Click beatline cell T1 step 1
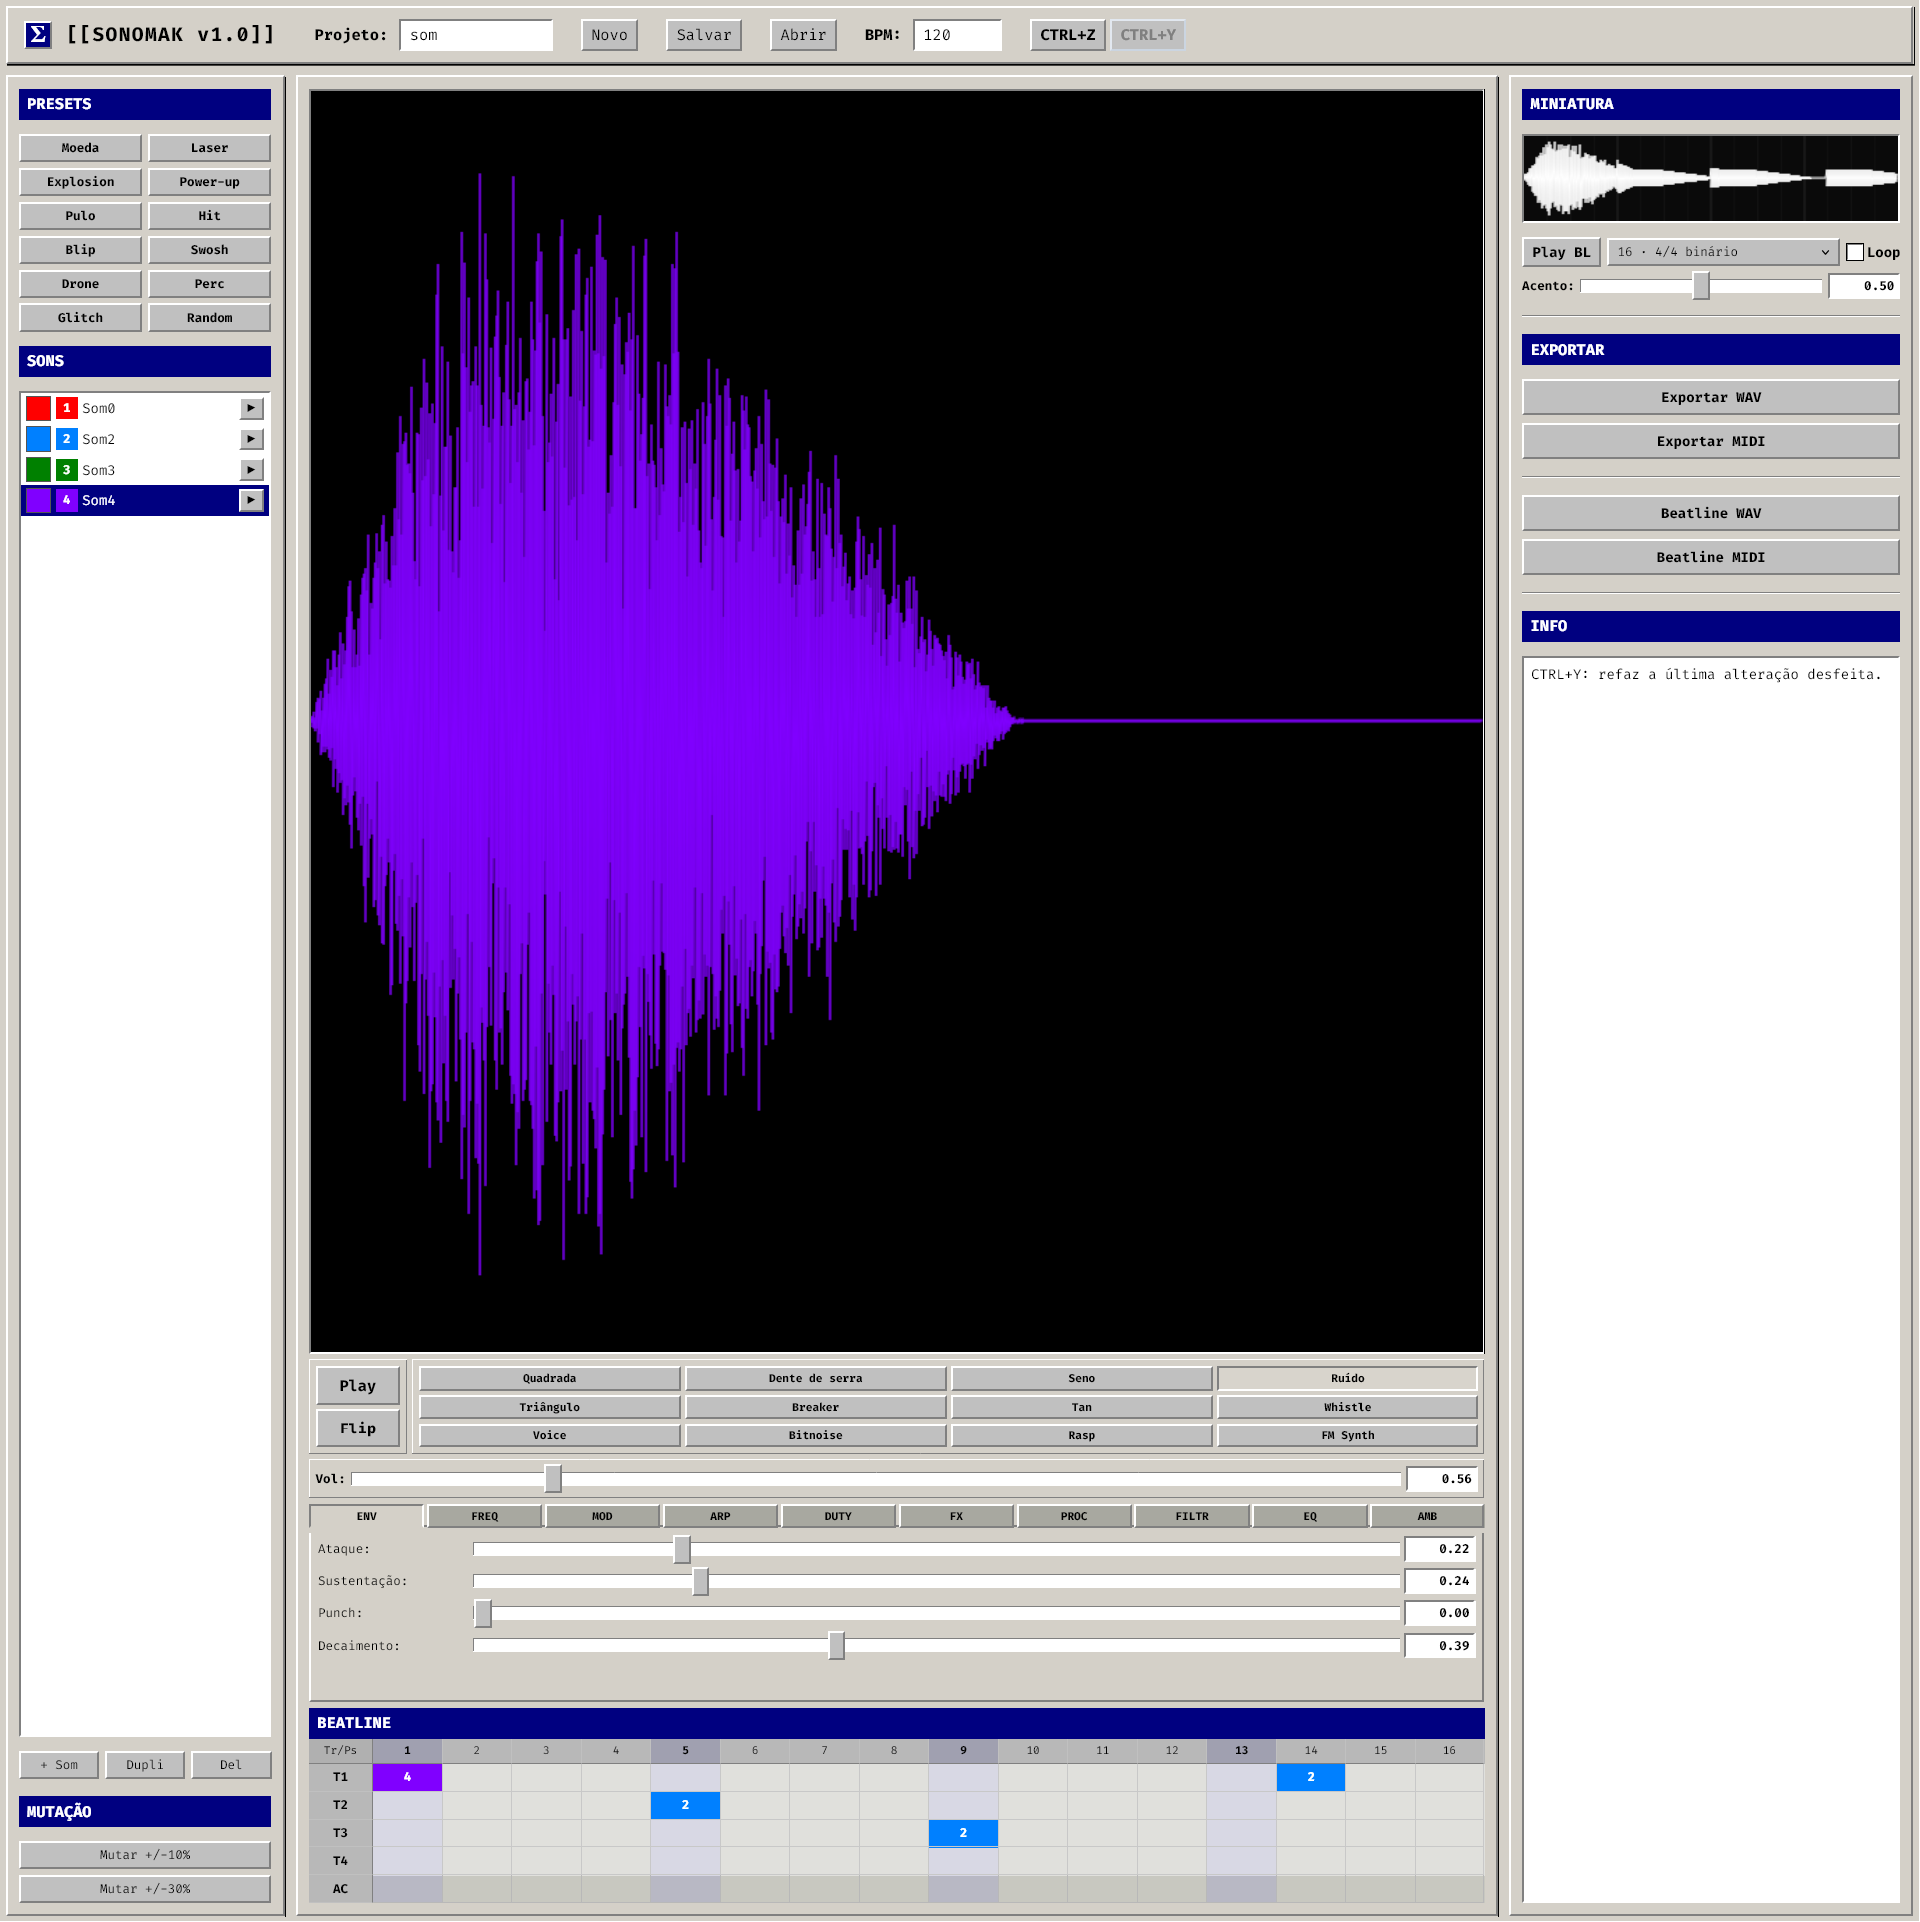 407,1777
